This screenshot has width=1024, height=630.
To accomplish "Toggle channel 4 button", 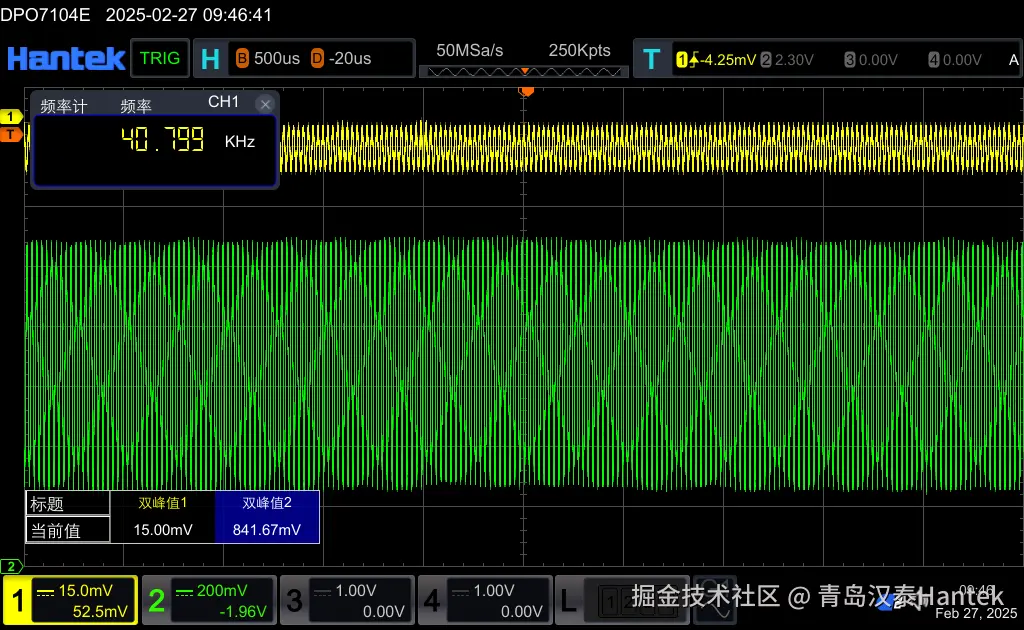I will [x=432, y=601].
